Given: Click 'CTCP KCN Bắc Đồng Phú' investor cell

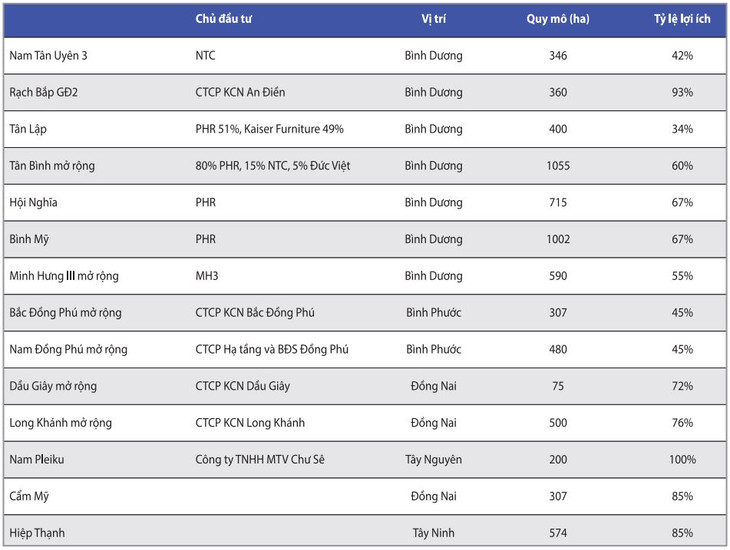Looking at the screenshot, I should coord(255,313).
